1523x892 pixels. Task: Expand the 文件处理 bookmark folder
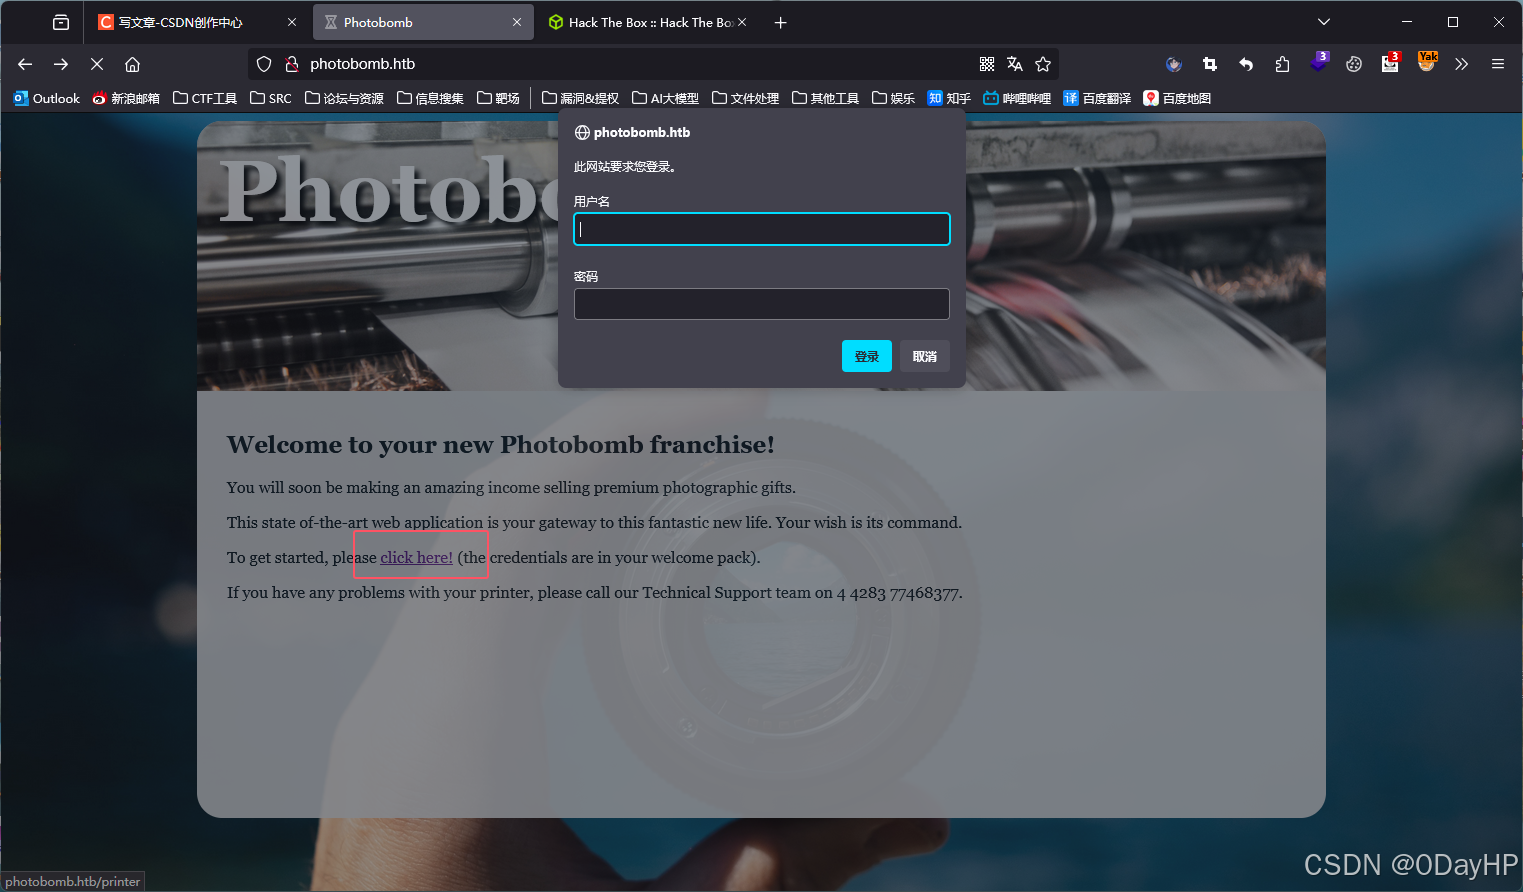(746, 98)
